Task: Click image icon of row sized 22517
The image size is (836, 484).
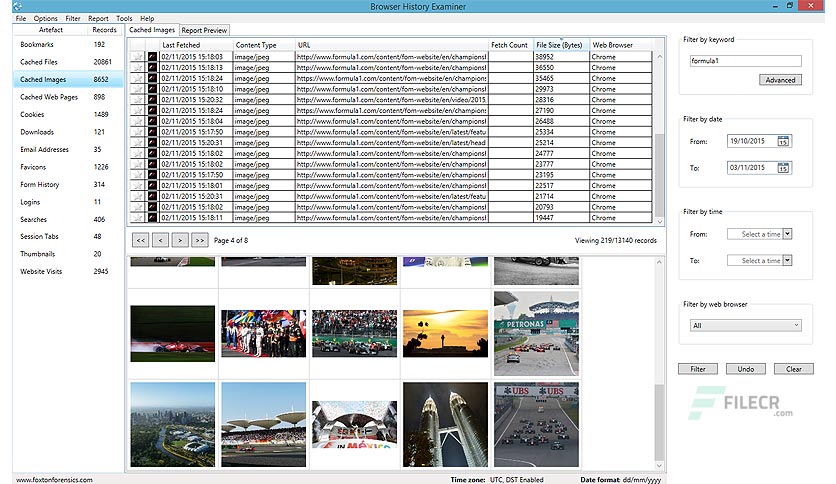Action: pos(152,185)
